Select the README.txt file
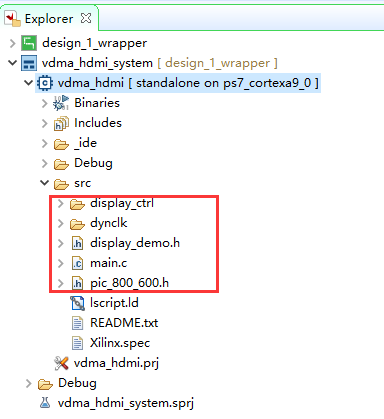384x419 pixels. pos(124,323)
